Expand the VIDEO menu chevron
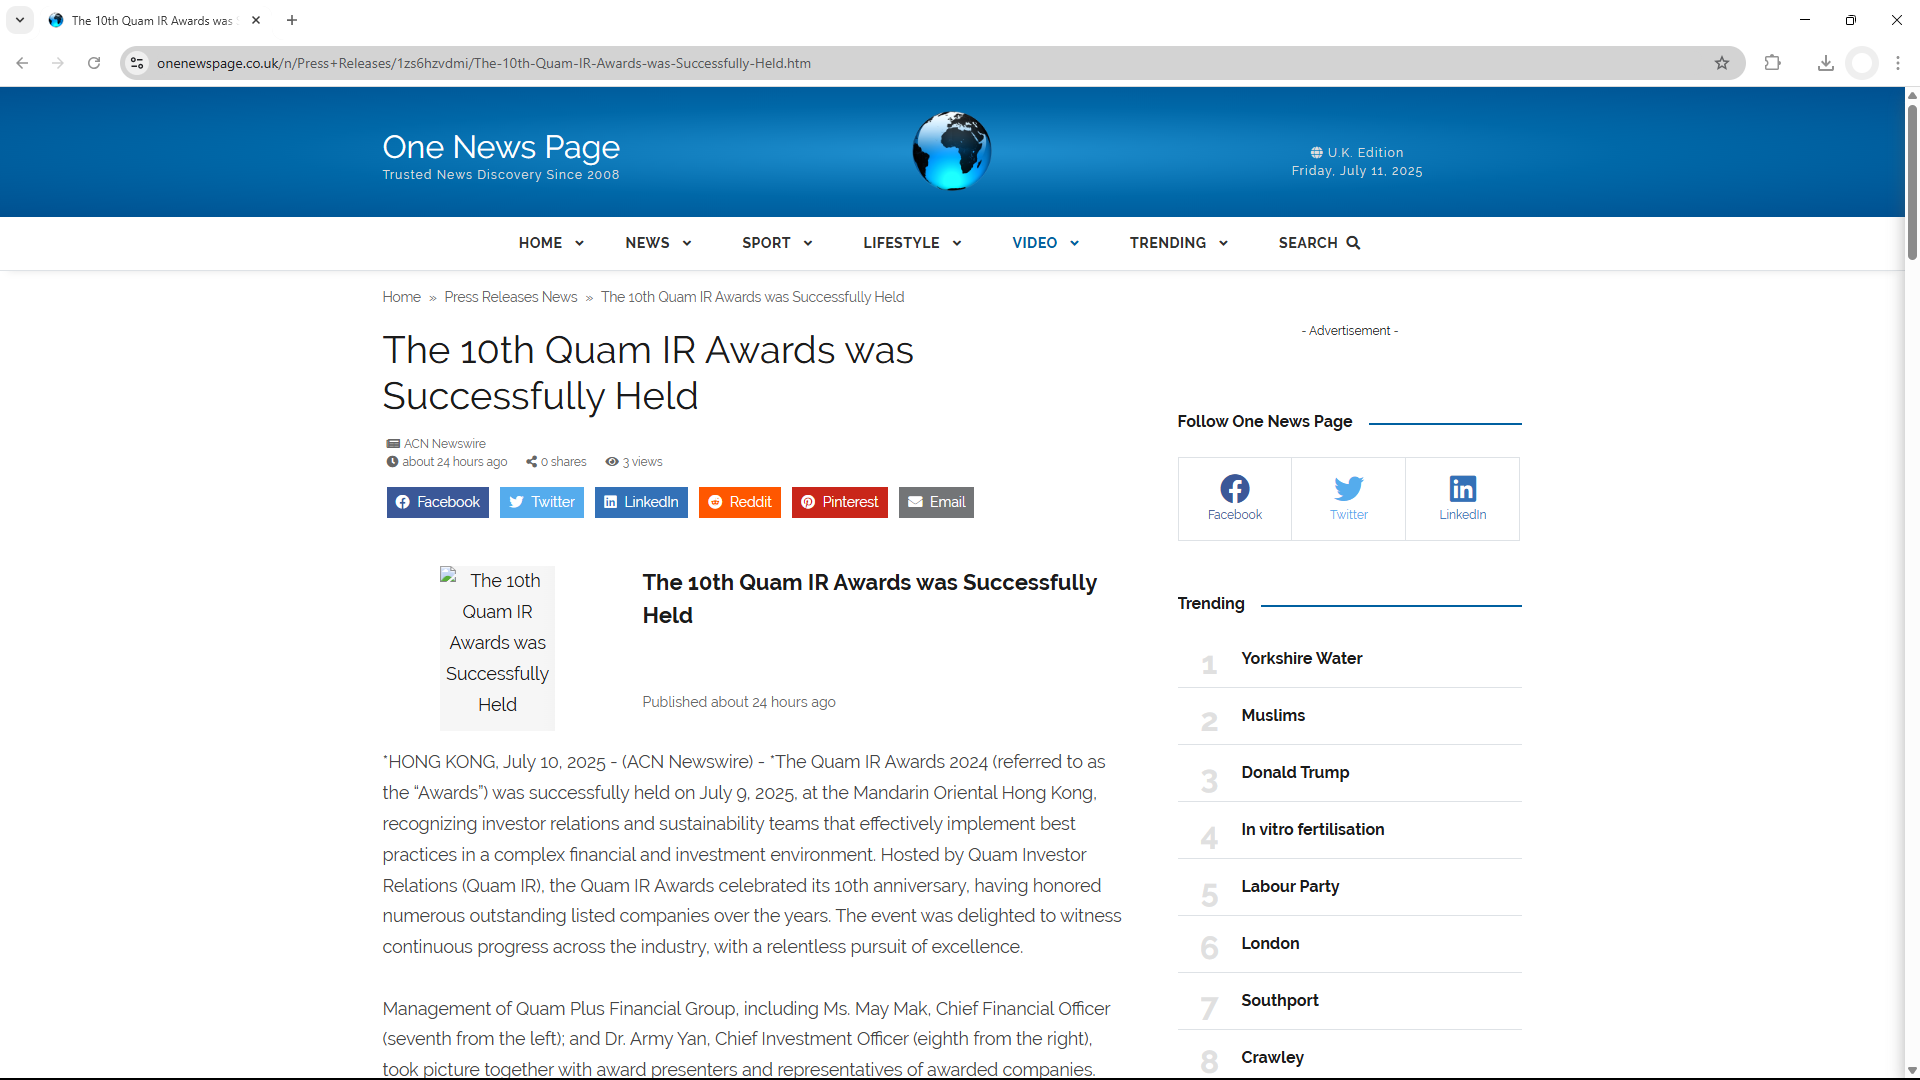The image size is (1920, 1080). click(x=1074, y=243)
